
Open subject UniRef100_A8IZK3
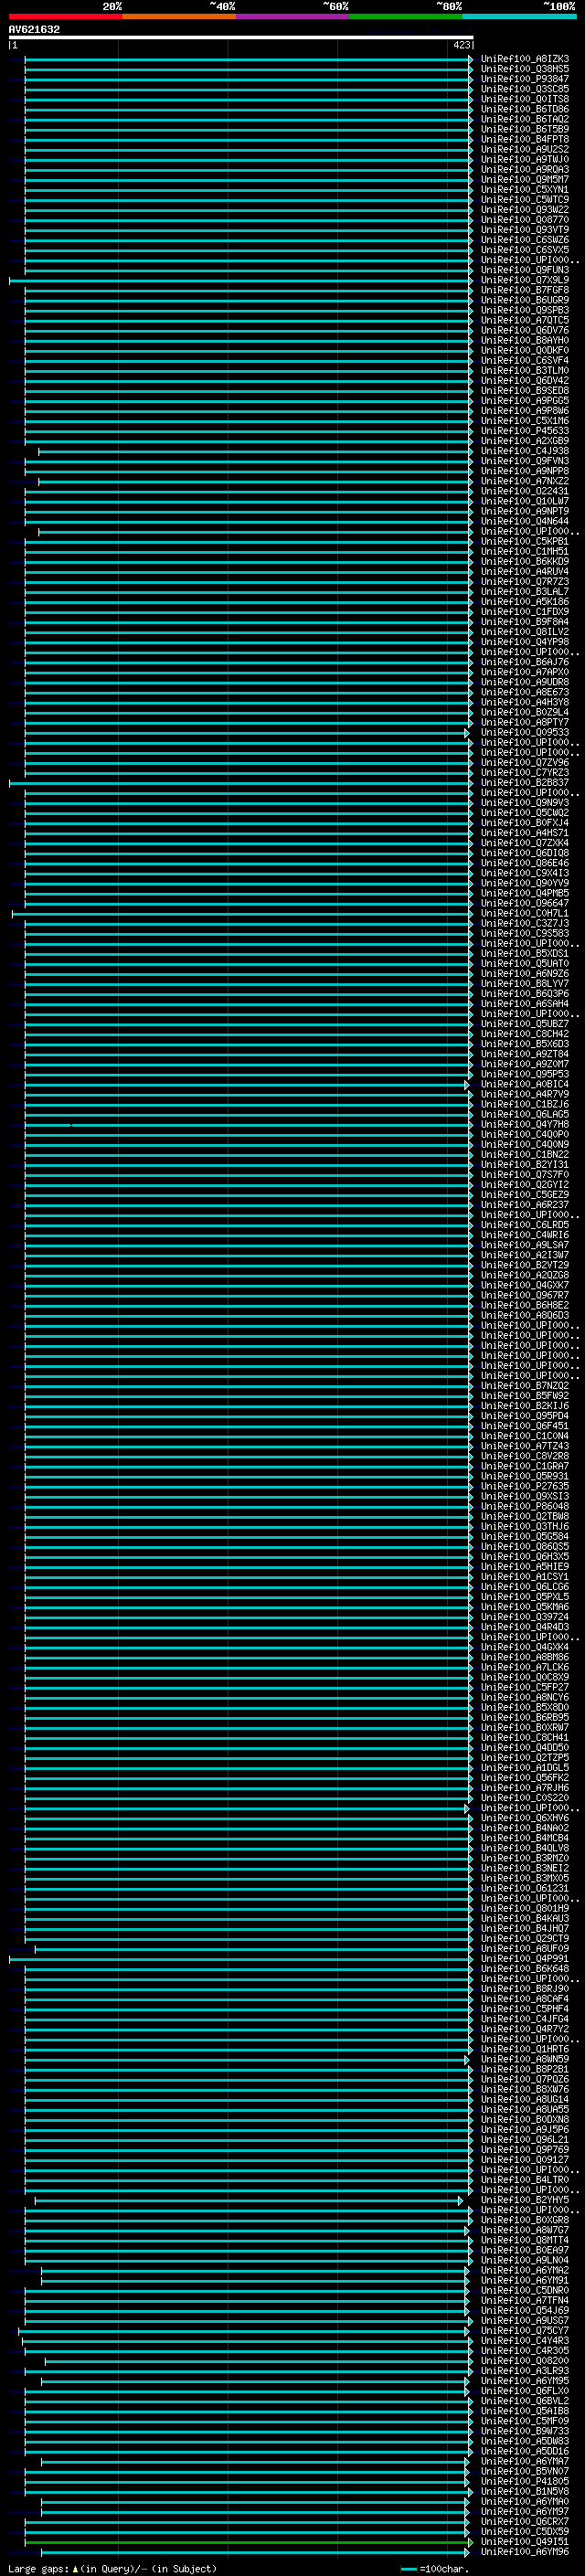(x=525, y=59)
